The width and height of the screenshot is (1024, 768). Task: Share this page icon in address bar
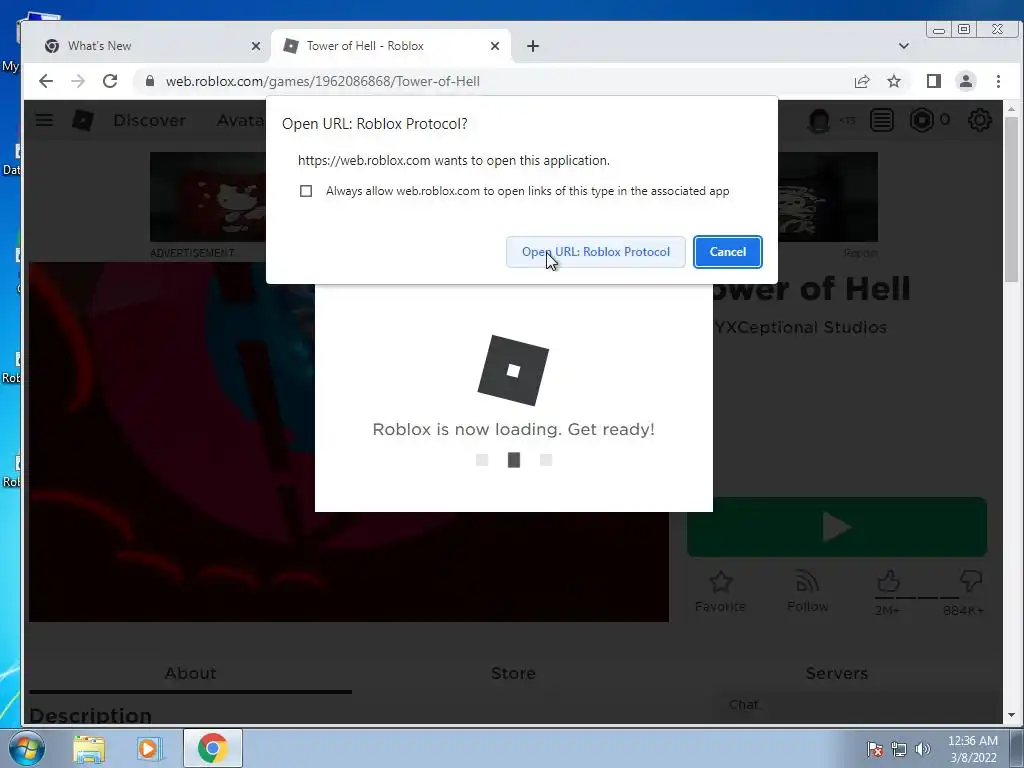tap(862, 81)
